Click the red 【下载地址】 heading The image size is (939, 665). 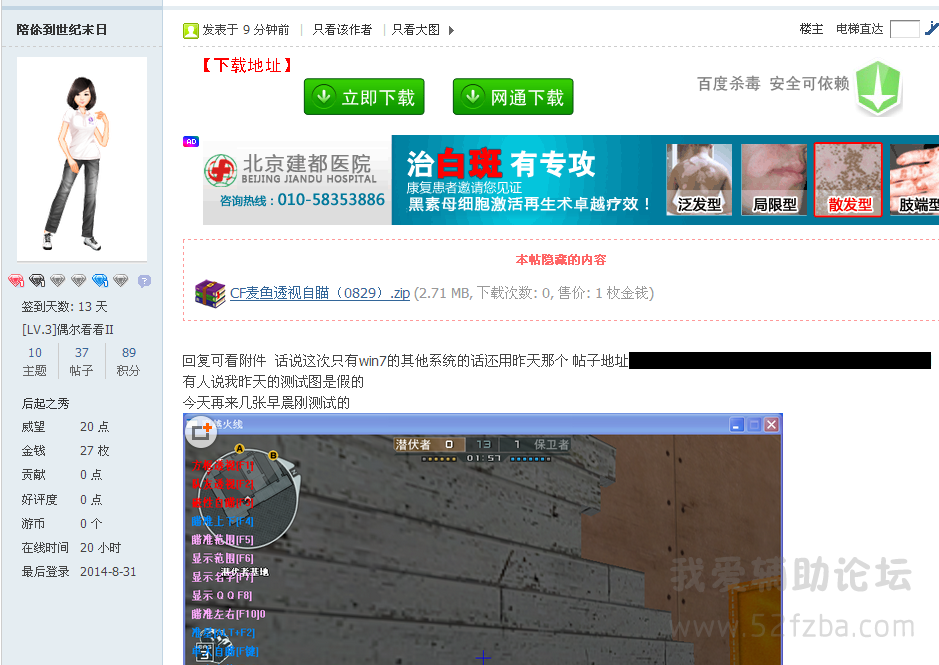pos(247,65)
